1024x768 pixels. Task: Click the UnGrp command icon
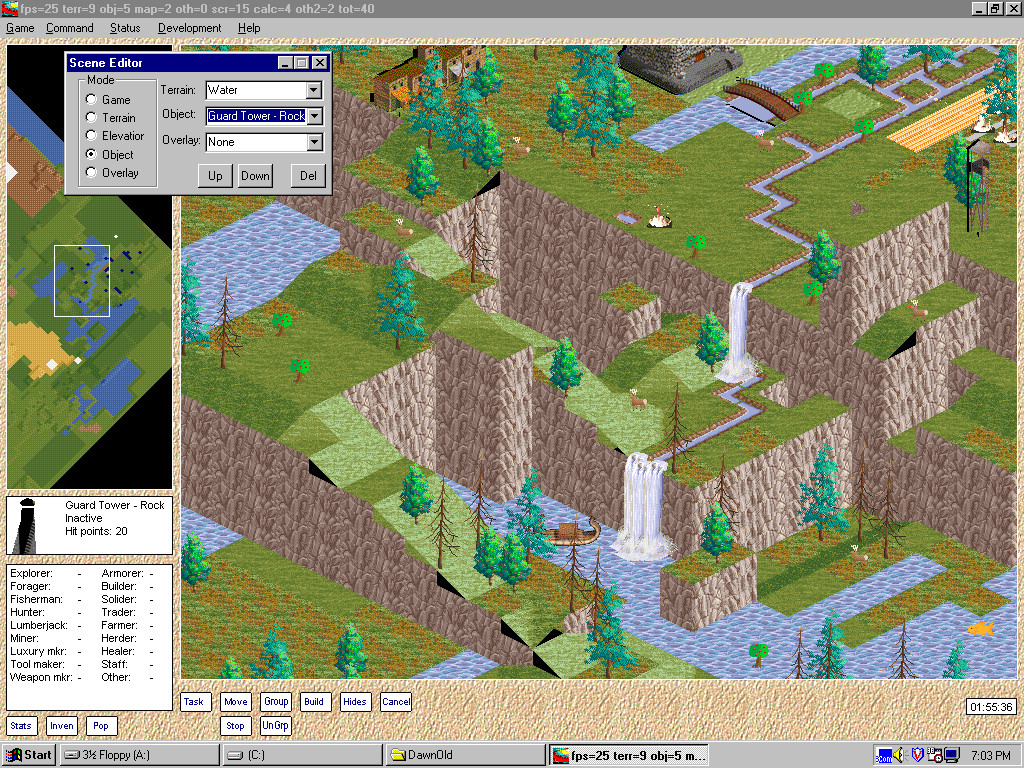274,725
